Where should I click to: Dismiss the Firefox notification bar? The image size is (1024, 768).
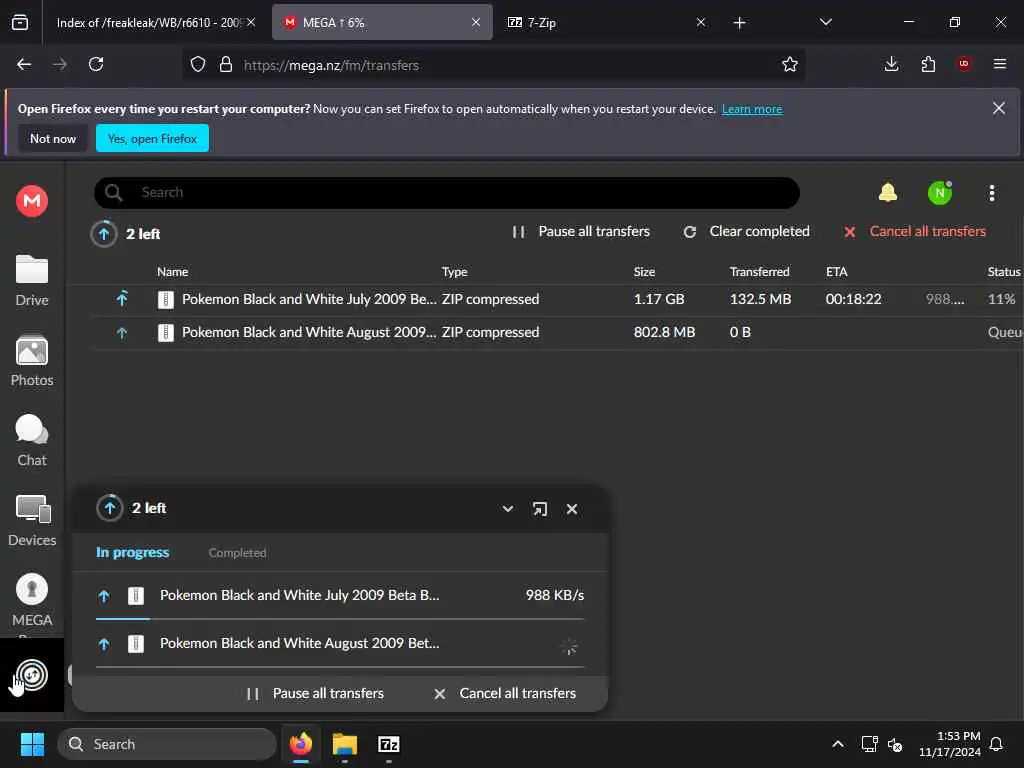tap(999, 108)
